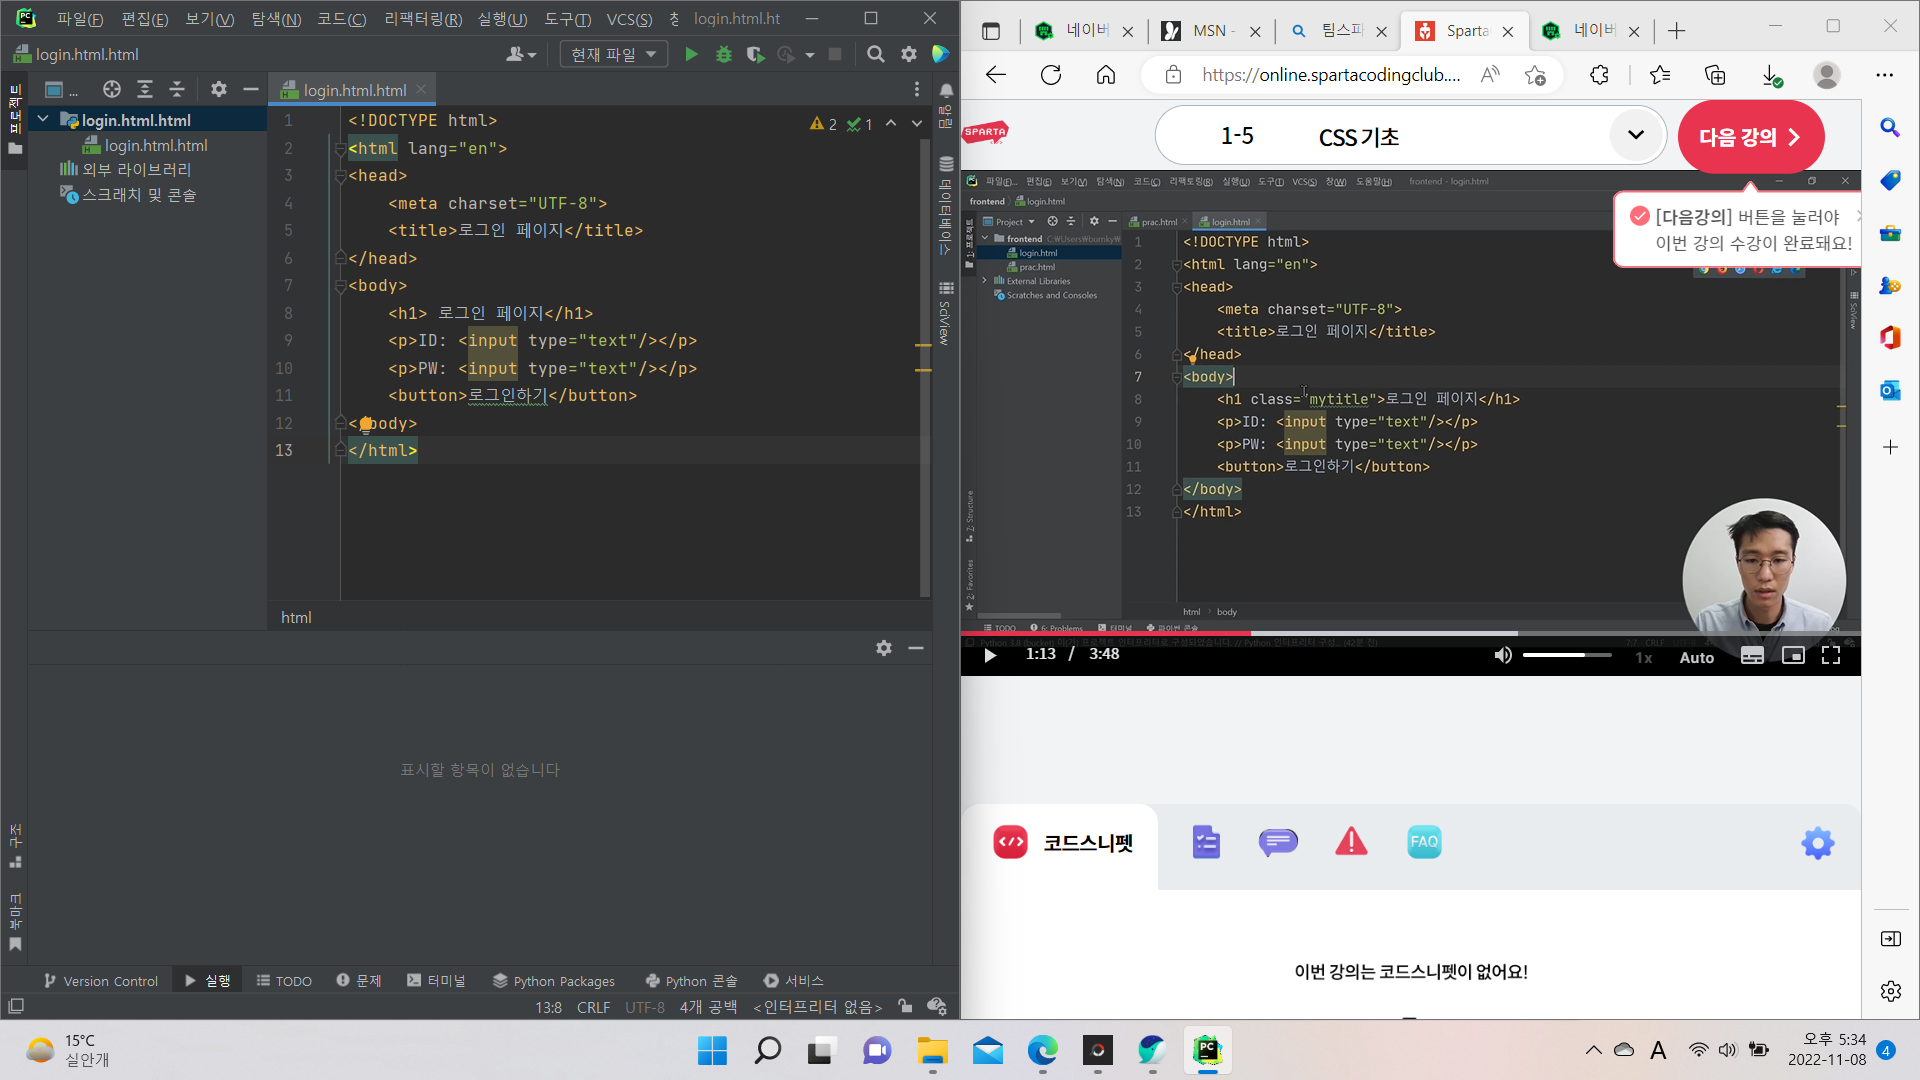The width and height of the screenshot is (1920, 1080).
Task: Open 문제 problems tool window
Action: pos(359,981)
